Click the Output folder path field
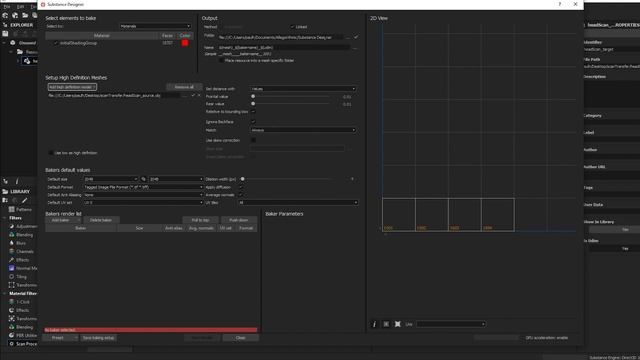The width and height of the screenshot is (640, 360). coord(280,37)
